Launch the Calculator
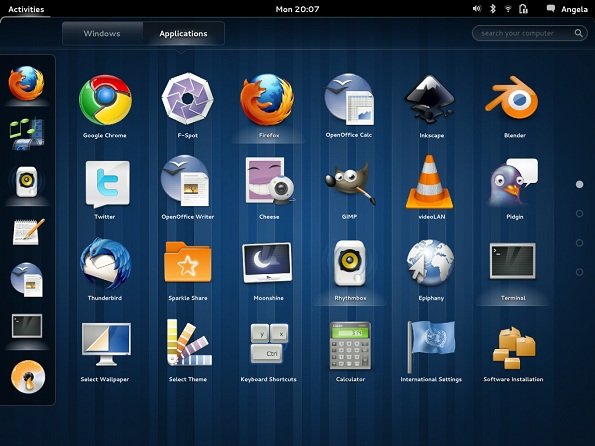The height and width of the screenshot is (446, 595). tap(350, 345)
